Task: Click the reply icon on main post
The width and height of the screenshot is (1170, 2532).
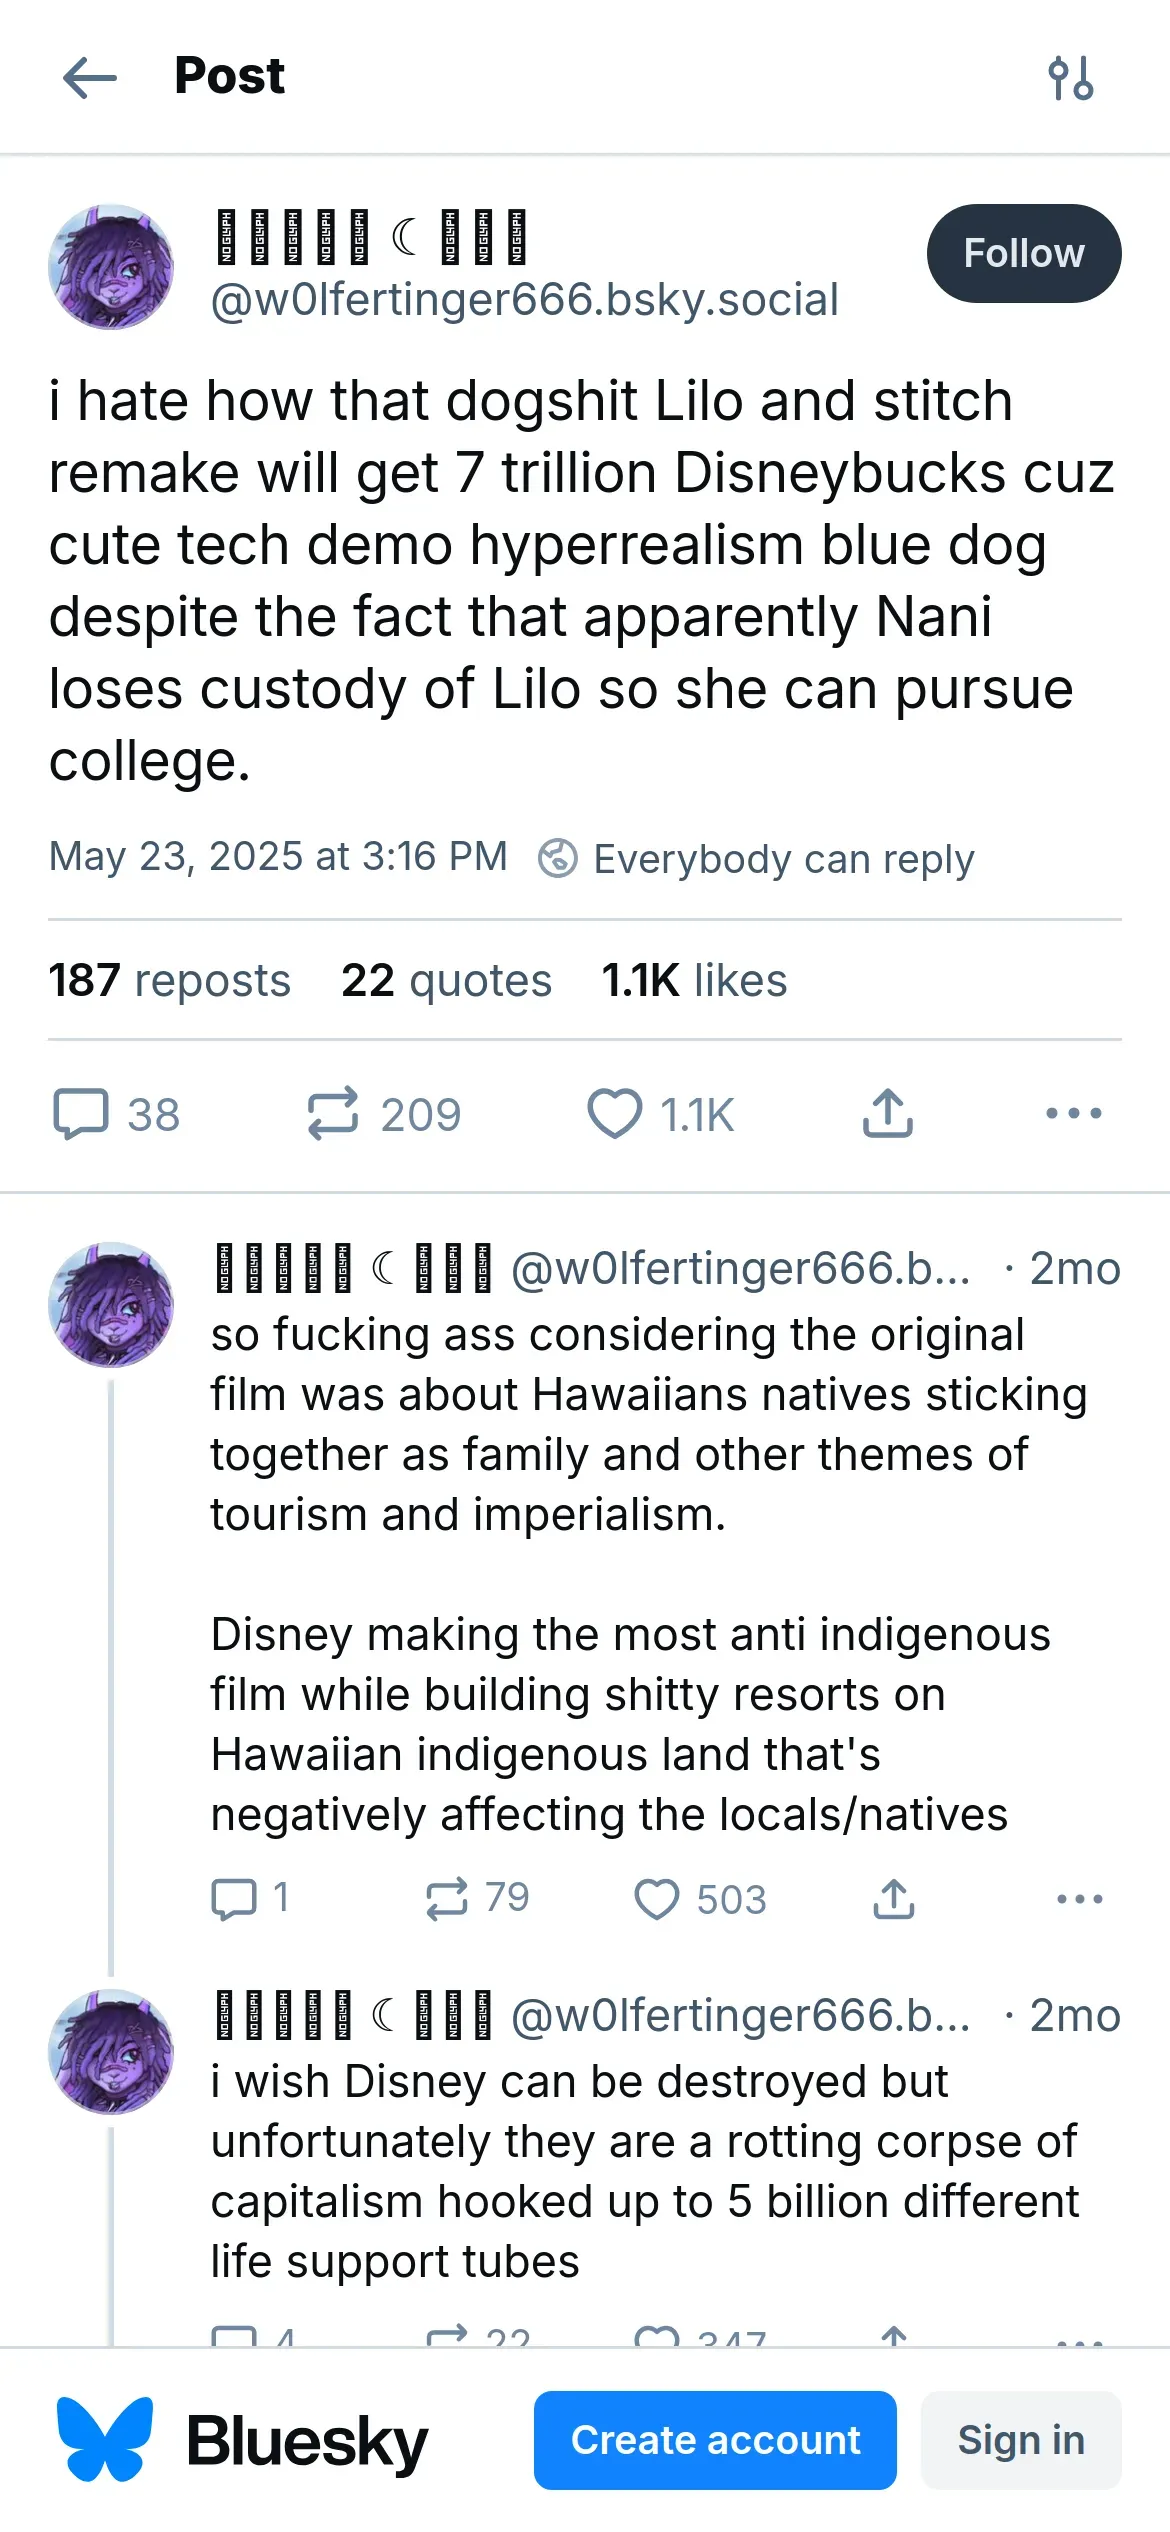Action: point(81,1113)
